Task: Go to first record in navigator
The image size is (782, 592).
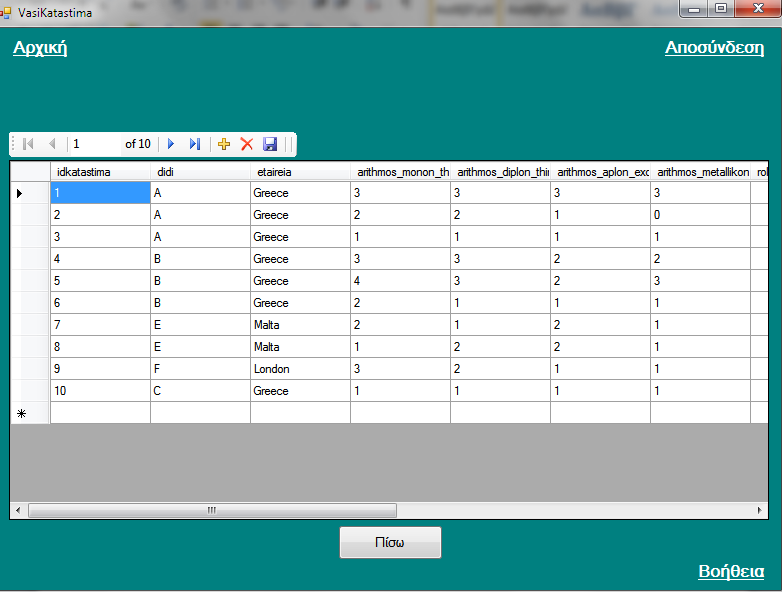Action: (28, 144)
